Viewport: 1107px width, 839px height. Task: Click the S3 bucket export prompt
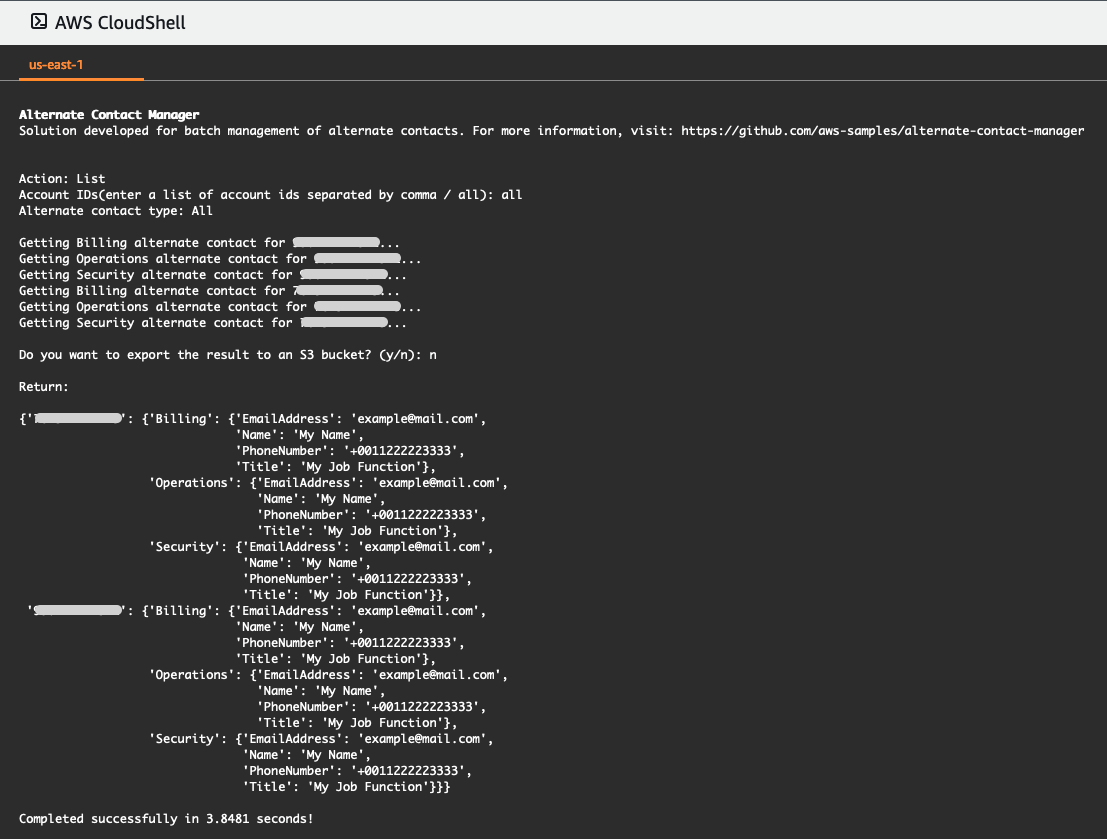227,355
